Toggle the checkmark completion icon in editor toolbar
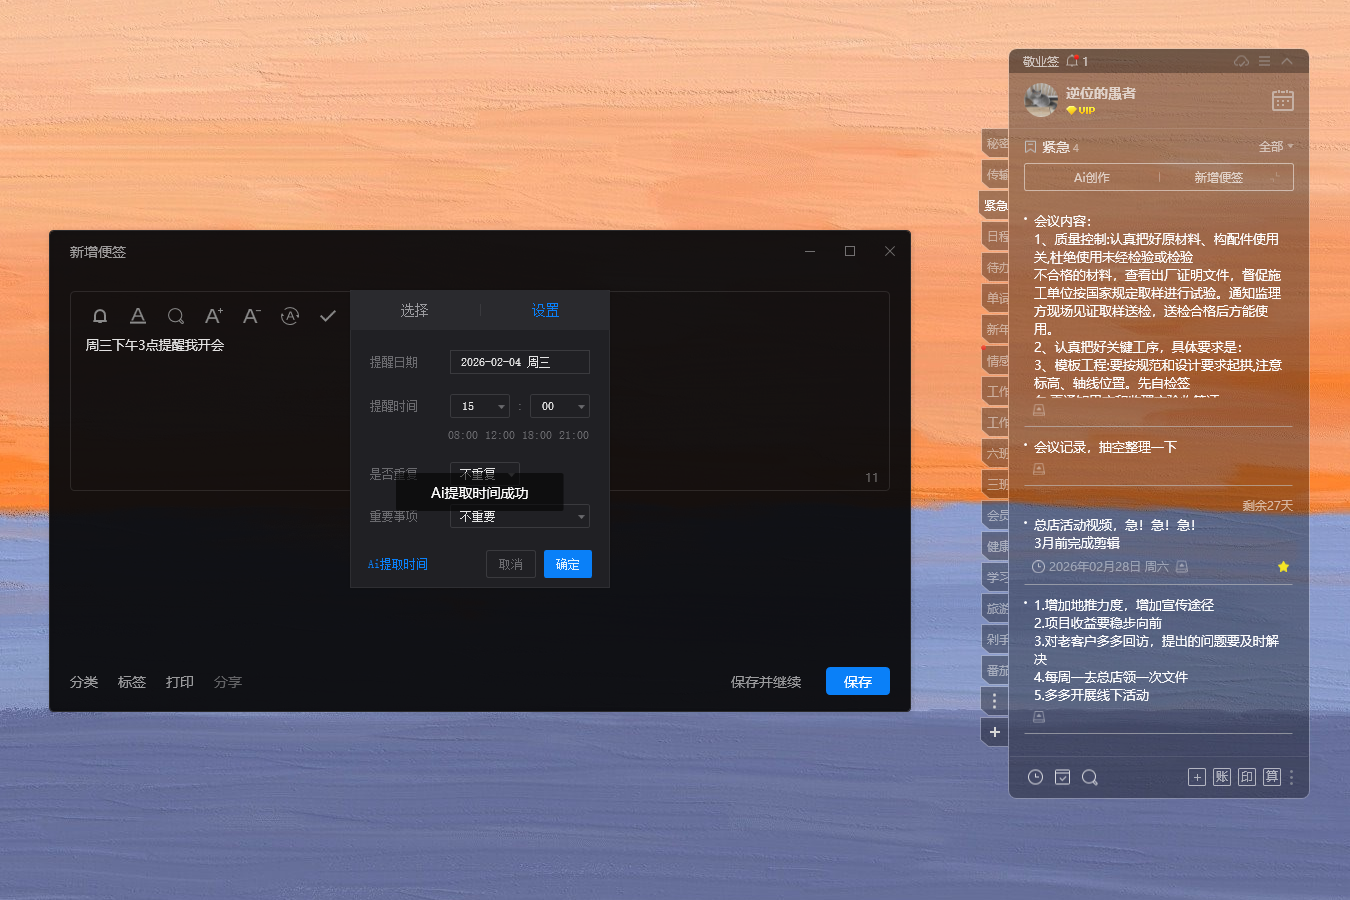This screenshot has width=1350, height=900. [x=327, y=315]
